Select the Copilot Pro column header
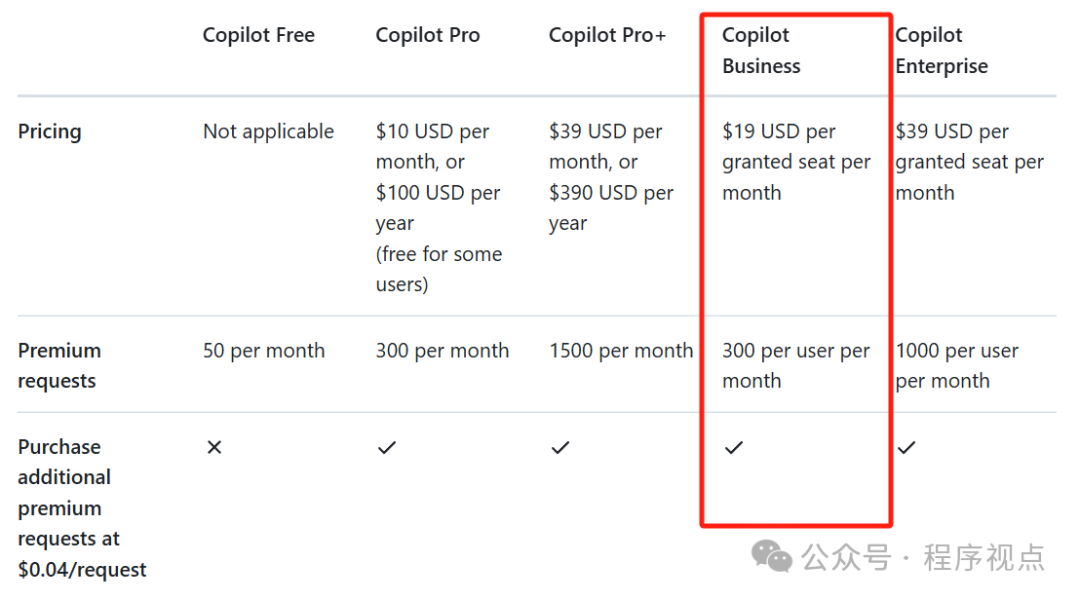This screenshot has width=1080, height=600. [x=428, y=35]
